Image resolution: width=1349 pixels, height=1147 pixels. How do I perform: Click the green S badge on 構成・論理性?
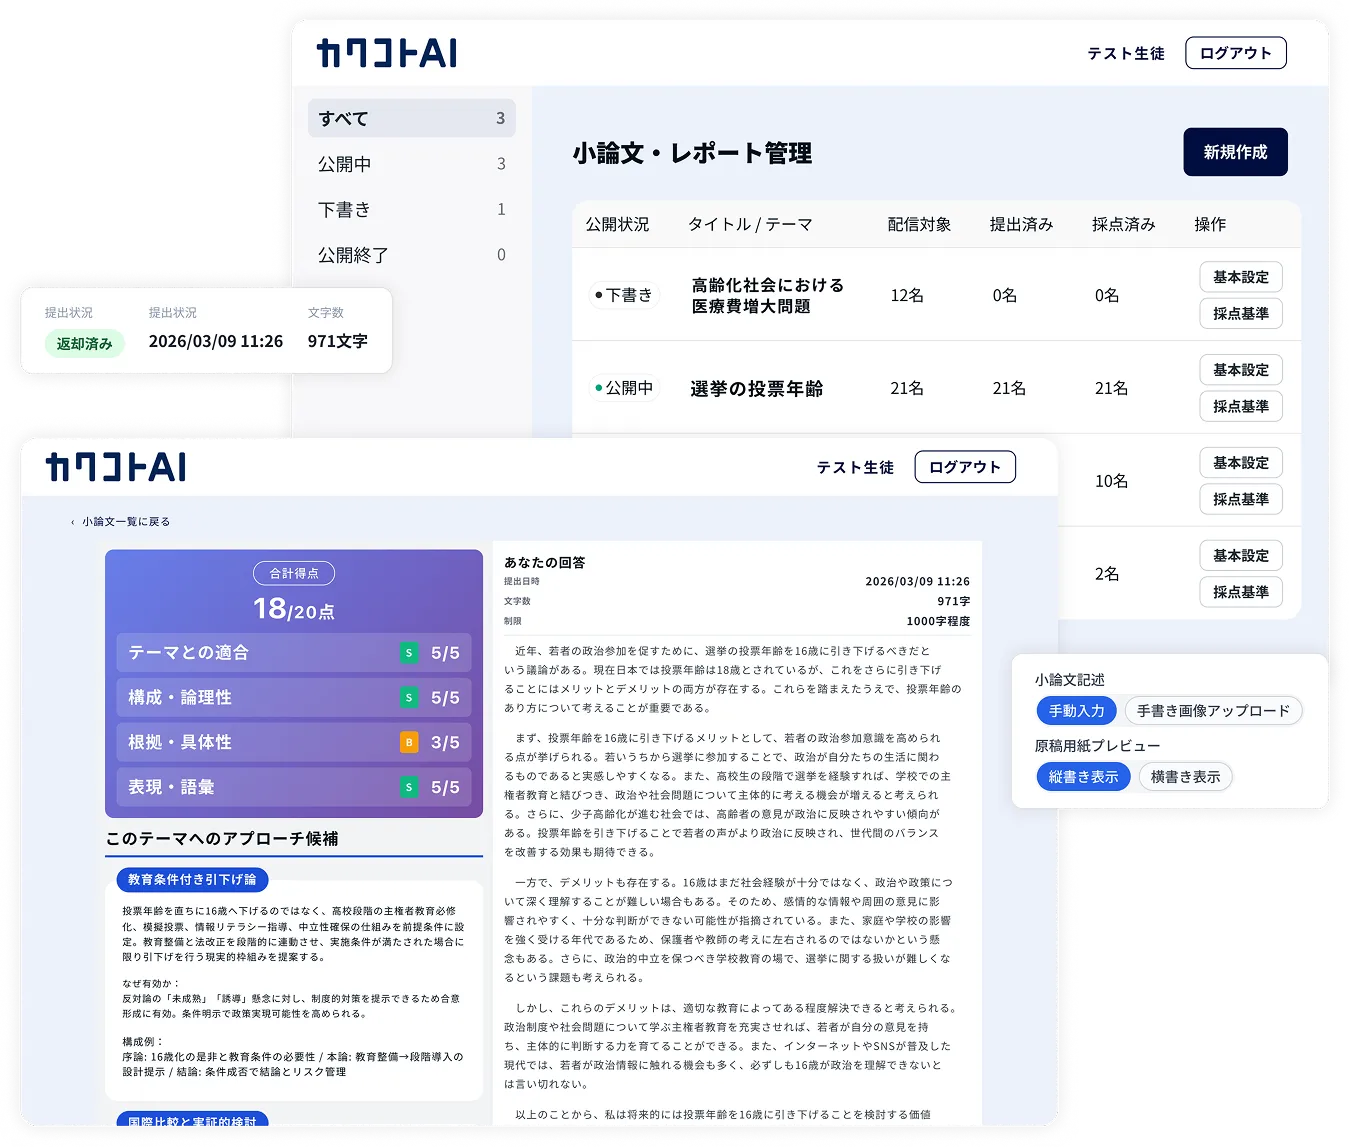409,698
